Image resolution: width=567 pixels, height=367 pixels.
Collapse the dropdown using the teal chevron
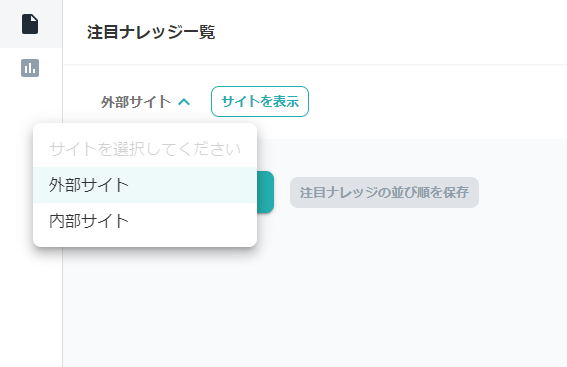coord(184,102)
